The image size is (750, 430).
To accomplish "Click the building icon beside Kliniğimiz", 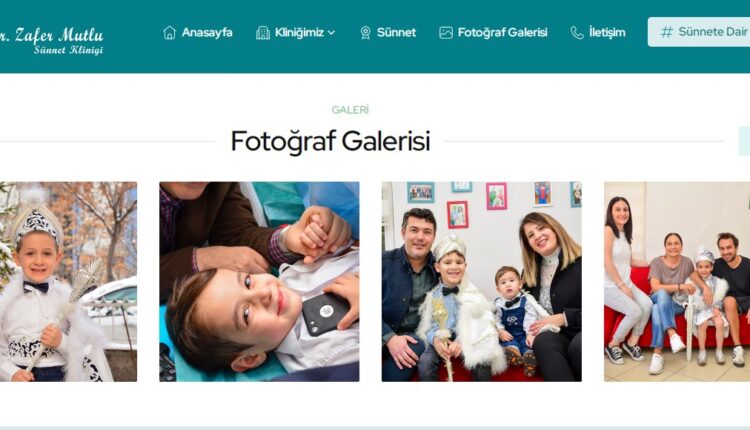I will (x=263, y=33).
